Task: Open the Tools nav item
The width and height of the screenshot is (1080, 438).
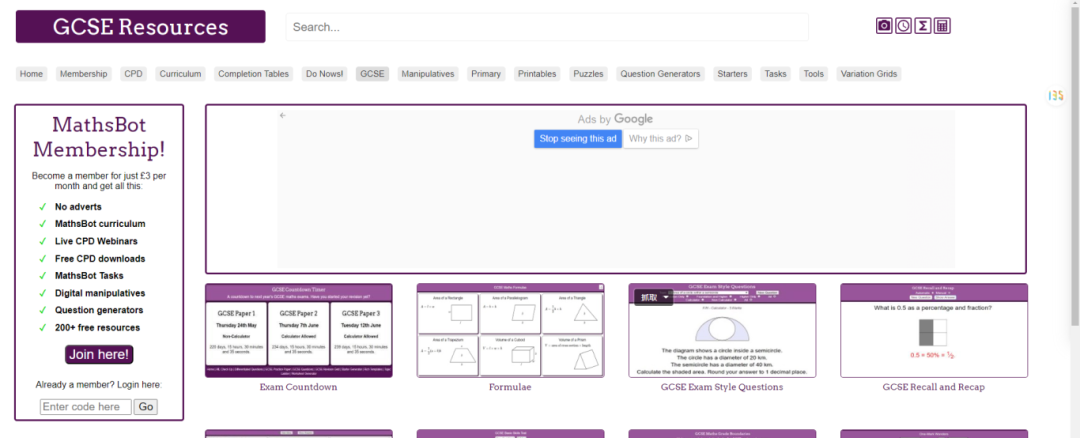Action: (x=813, y=74)
